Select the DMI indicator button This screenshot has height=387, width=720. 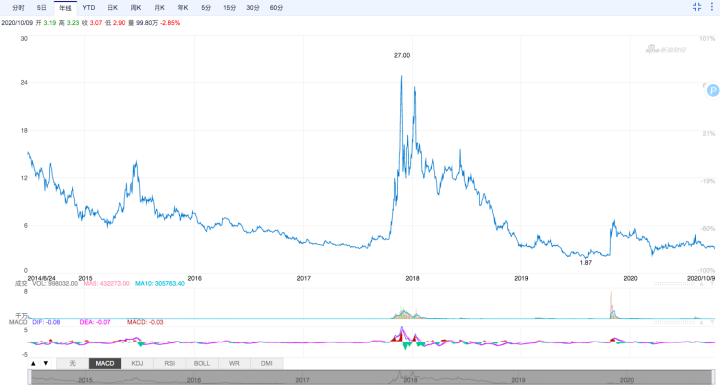pos(267,363)
